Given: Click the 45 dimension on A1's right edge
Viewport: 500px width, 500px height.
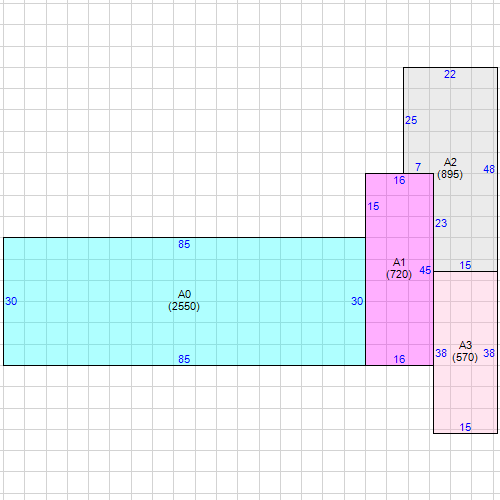Looking at the screenshot, I should [x=425, y=270].
